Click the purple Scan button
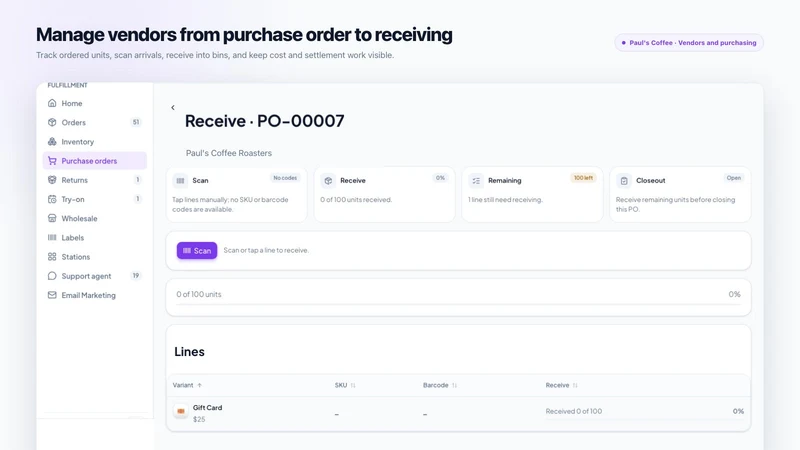The image size is (800, 450). (x=197, y=251)
